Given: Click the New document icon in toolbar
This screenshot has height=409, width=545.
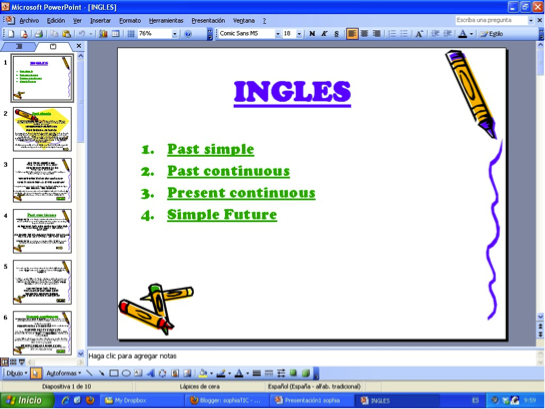Looking at the screenshot, I should tap(11, 34).
